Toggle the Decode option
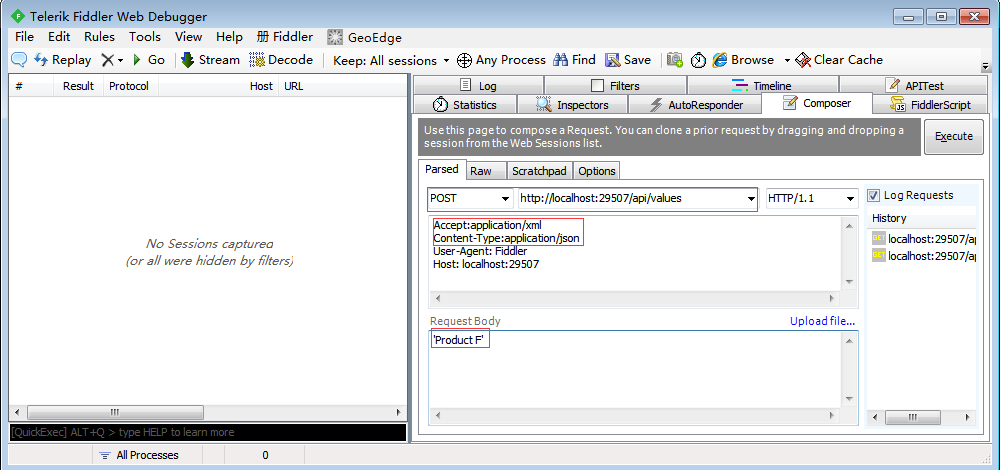 (281, 60)
